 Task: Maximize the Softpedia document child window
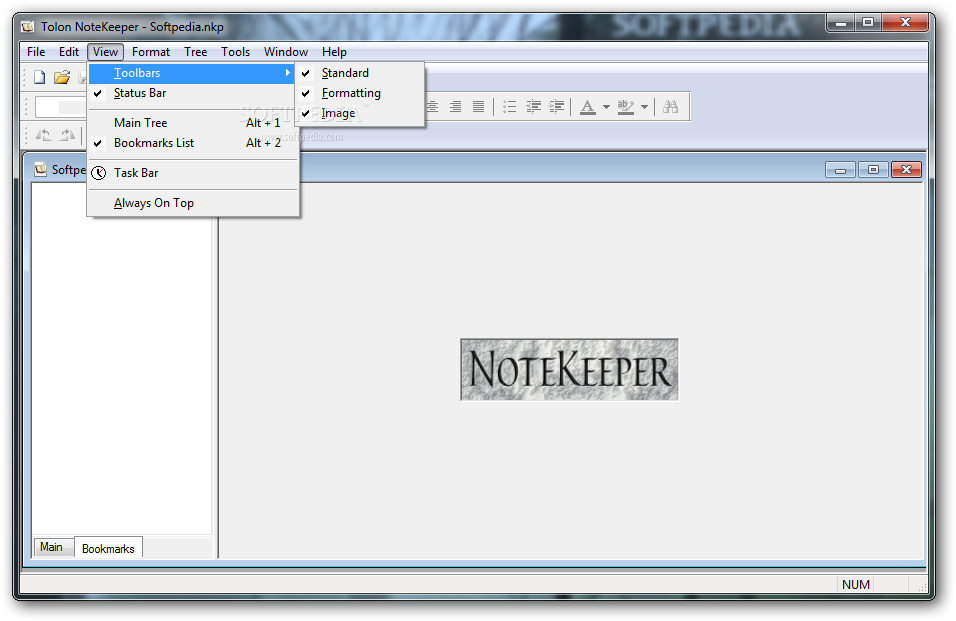[873, 169]
